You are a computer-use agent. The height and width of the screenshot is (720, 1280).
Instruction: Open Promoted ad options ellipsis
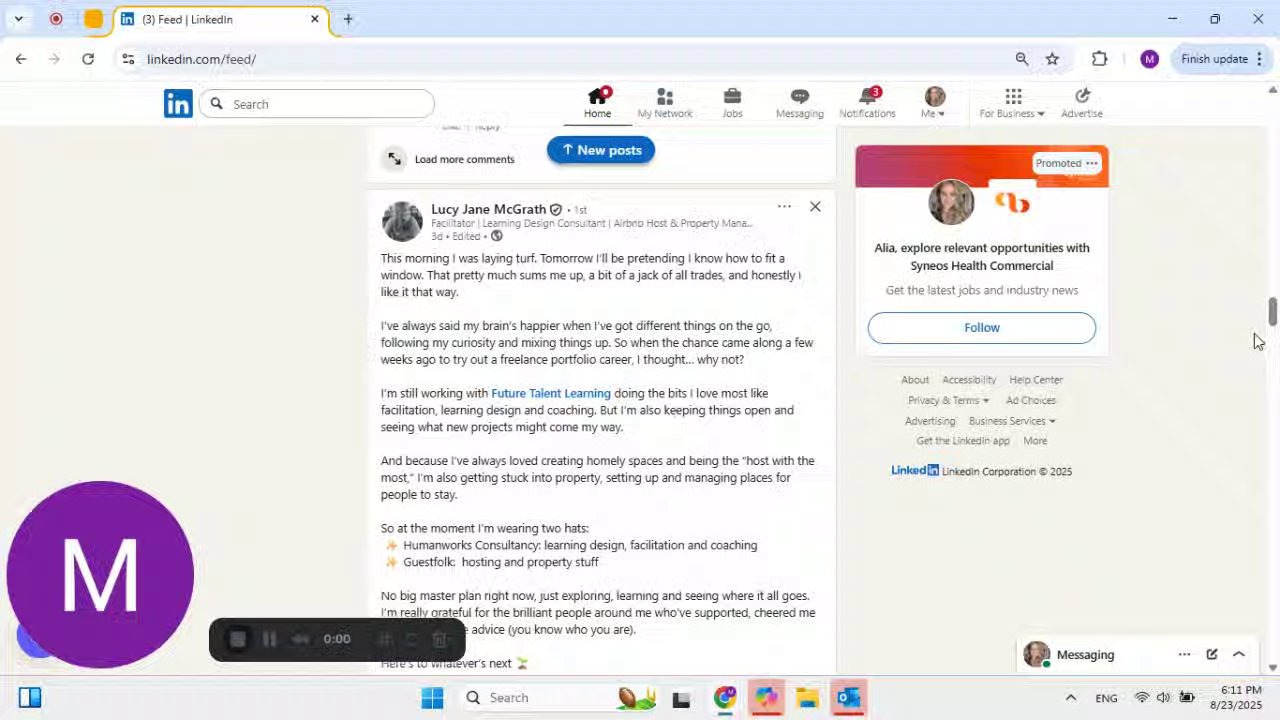pyautogui.click(x=1092, y=163)
